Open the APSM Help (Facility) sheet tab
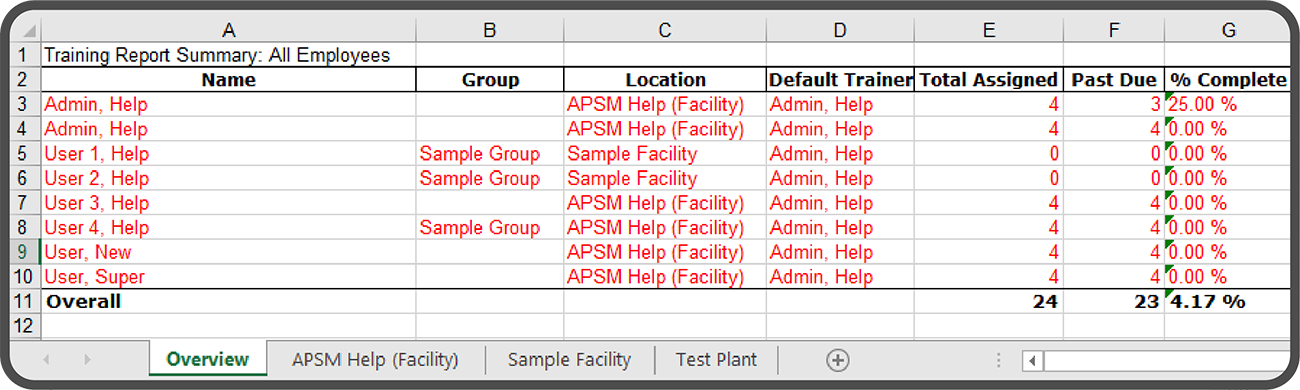Screen dimensions: 1300x390 coord(375,359)
